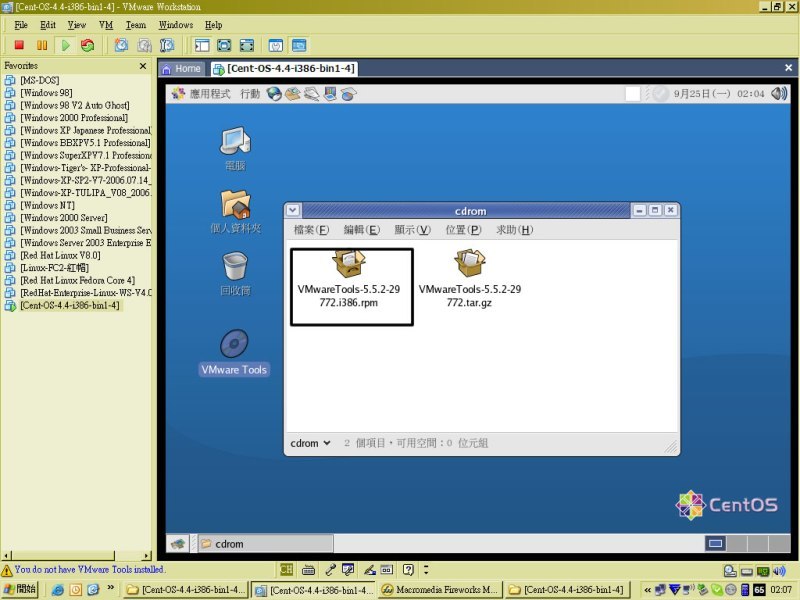The width and height of the screenshot is (800, 600).
Task: Close the current VM tab with the X
Action: (788, 67)
